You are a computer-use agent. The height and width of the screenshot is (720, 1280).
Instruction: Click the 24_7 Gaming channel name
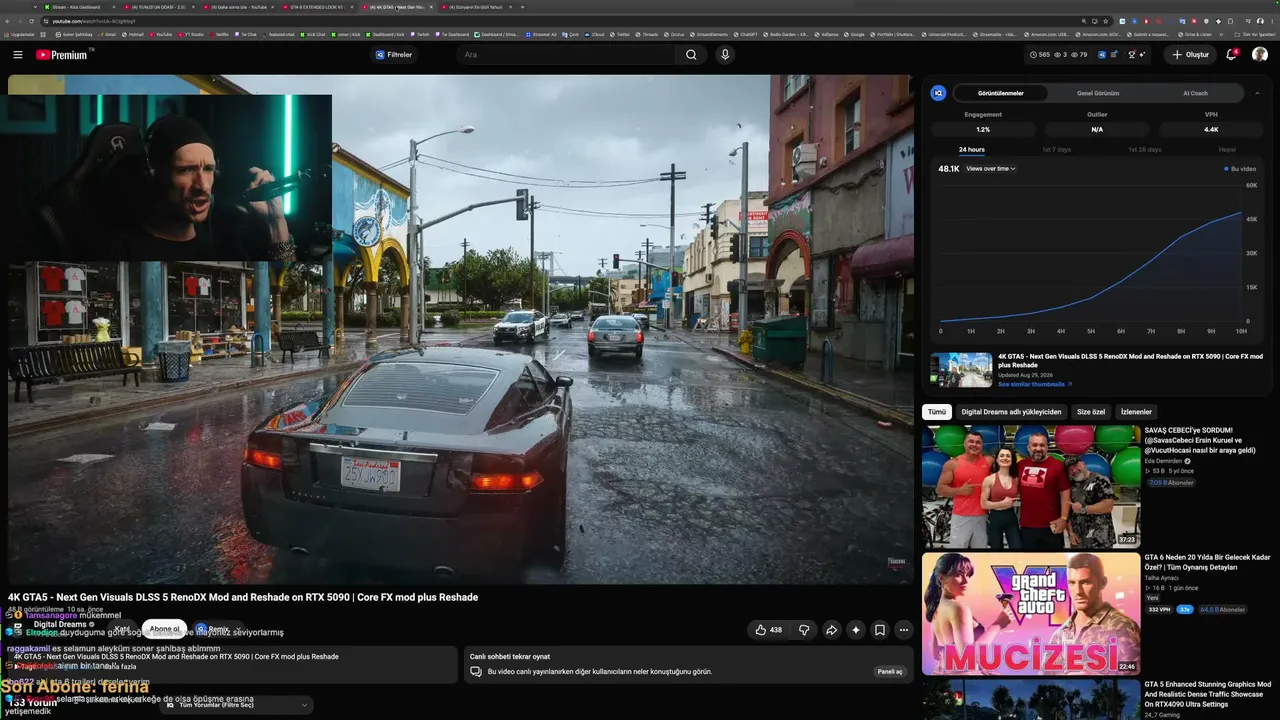[1163, 715]
